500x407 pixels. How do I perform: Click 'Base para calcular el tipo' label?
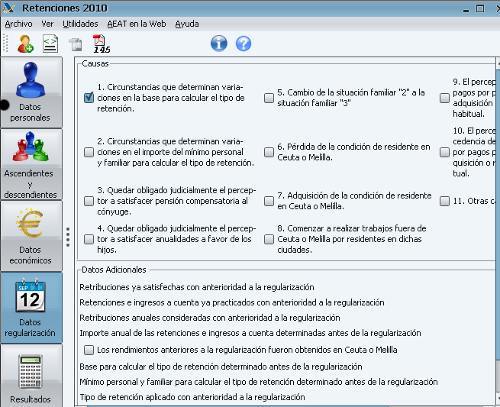221,367
